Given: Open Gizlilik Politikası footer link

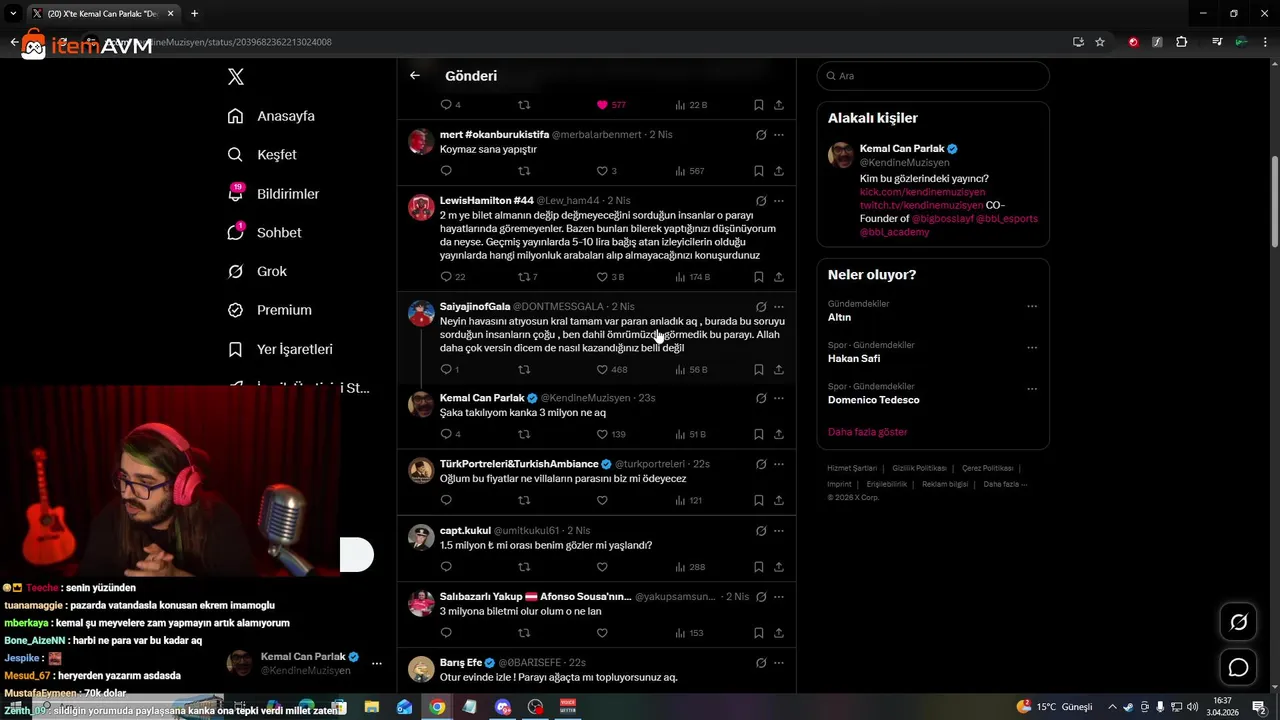Looking at the screenshot, I should click(919, 468).
